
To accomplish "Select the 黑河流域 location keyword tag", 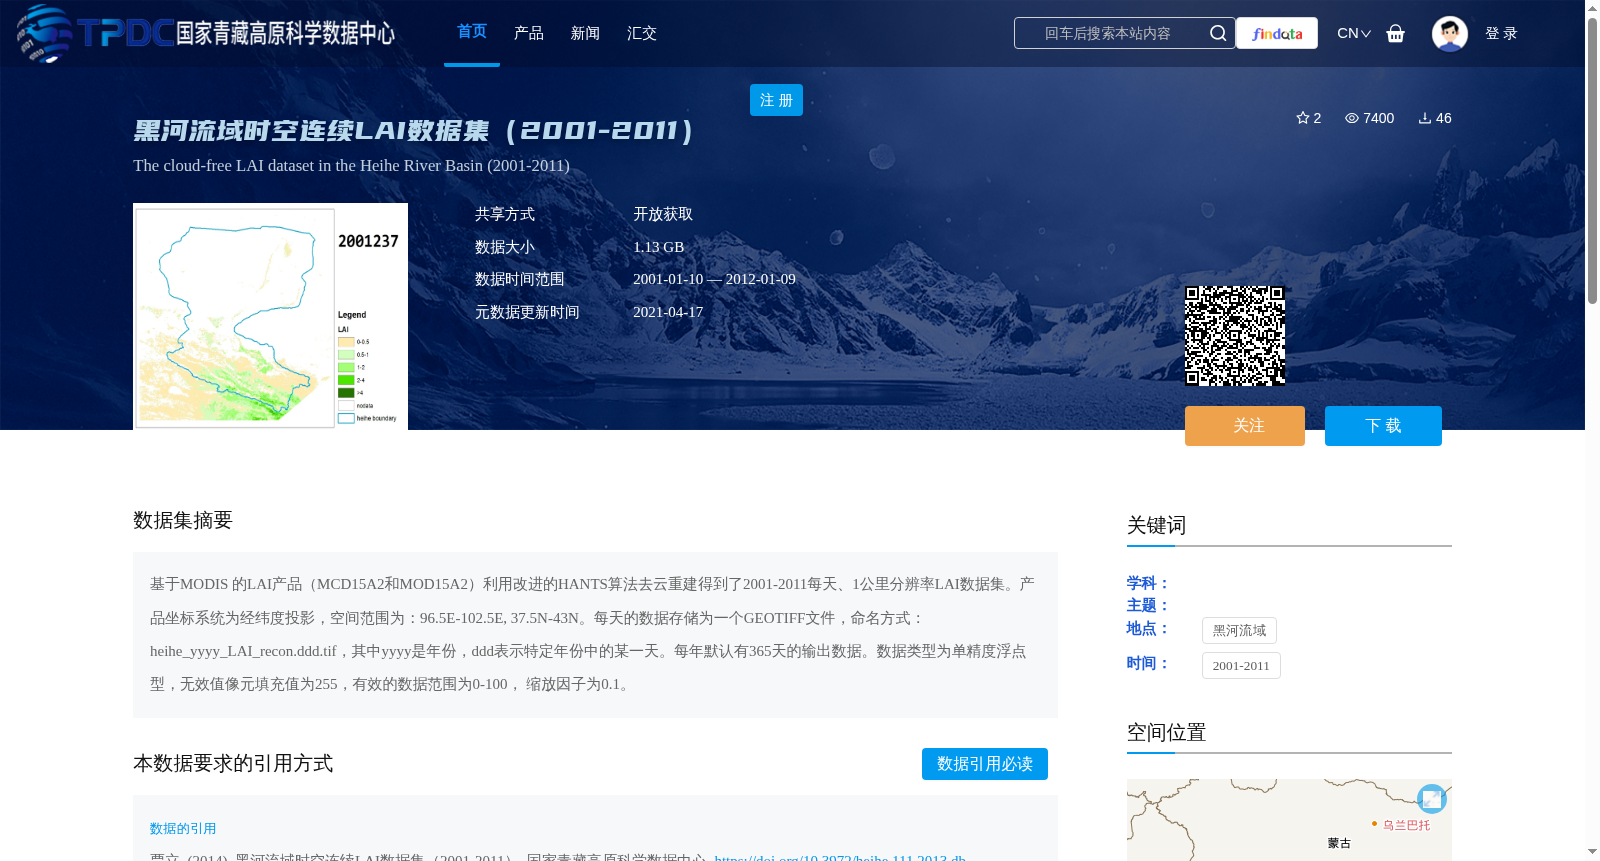I will coord(1239,630).
